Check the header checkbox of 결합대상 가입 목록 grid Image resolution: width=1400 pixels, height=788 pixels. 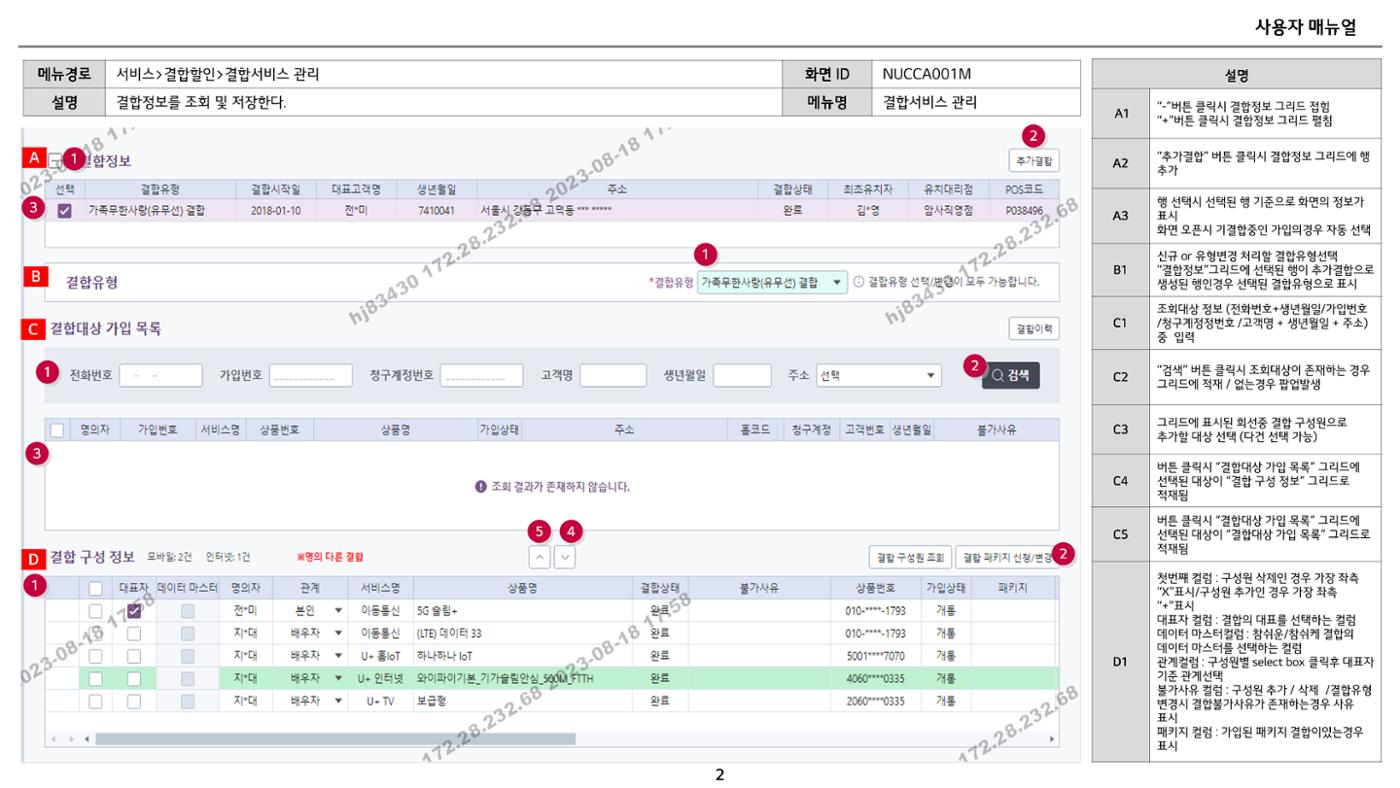click(57, 429)
